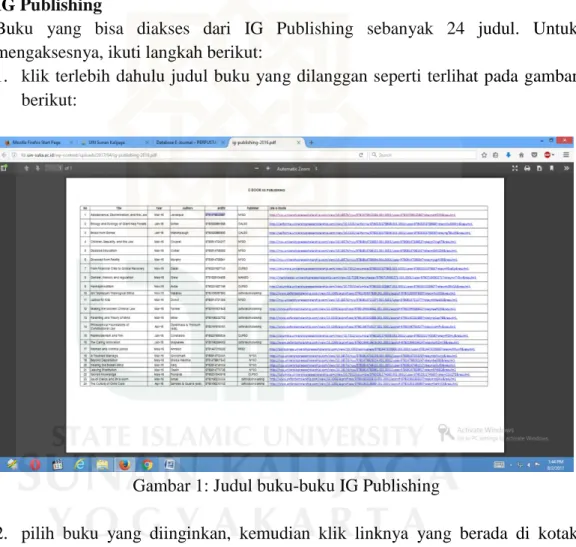The height and width of the screenshot is (547, 576).
Task: Go to next PDF page arrow
Action: [x=37, y=168]
